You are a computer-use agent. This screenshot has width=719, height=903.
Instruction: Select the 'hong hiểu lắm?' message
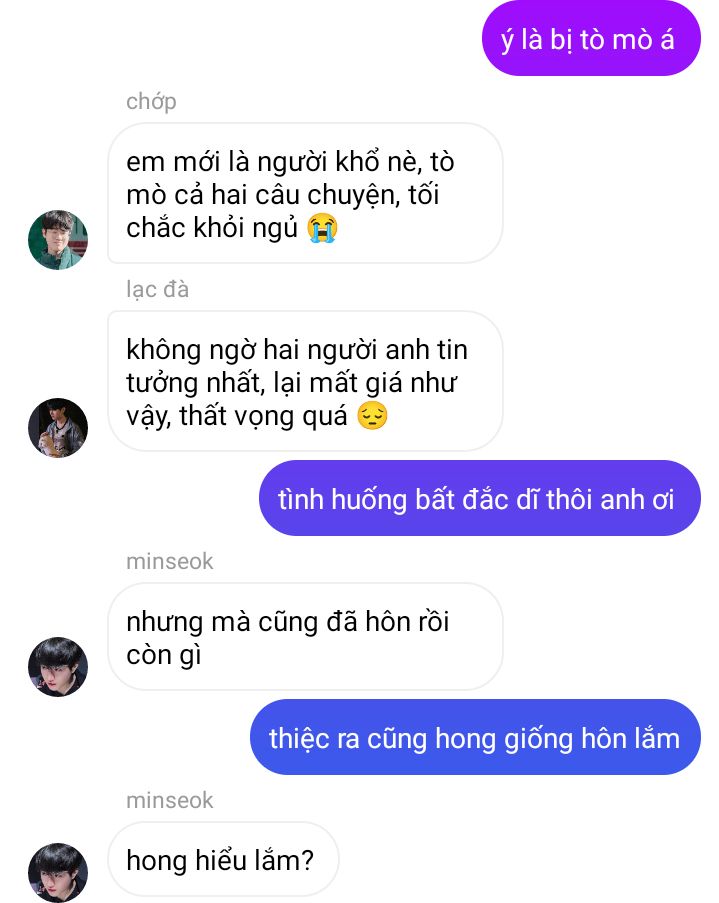tap(223, 859)
